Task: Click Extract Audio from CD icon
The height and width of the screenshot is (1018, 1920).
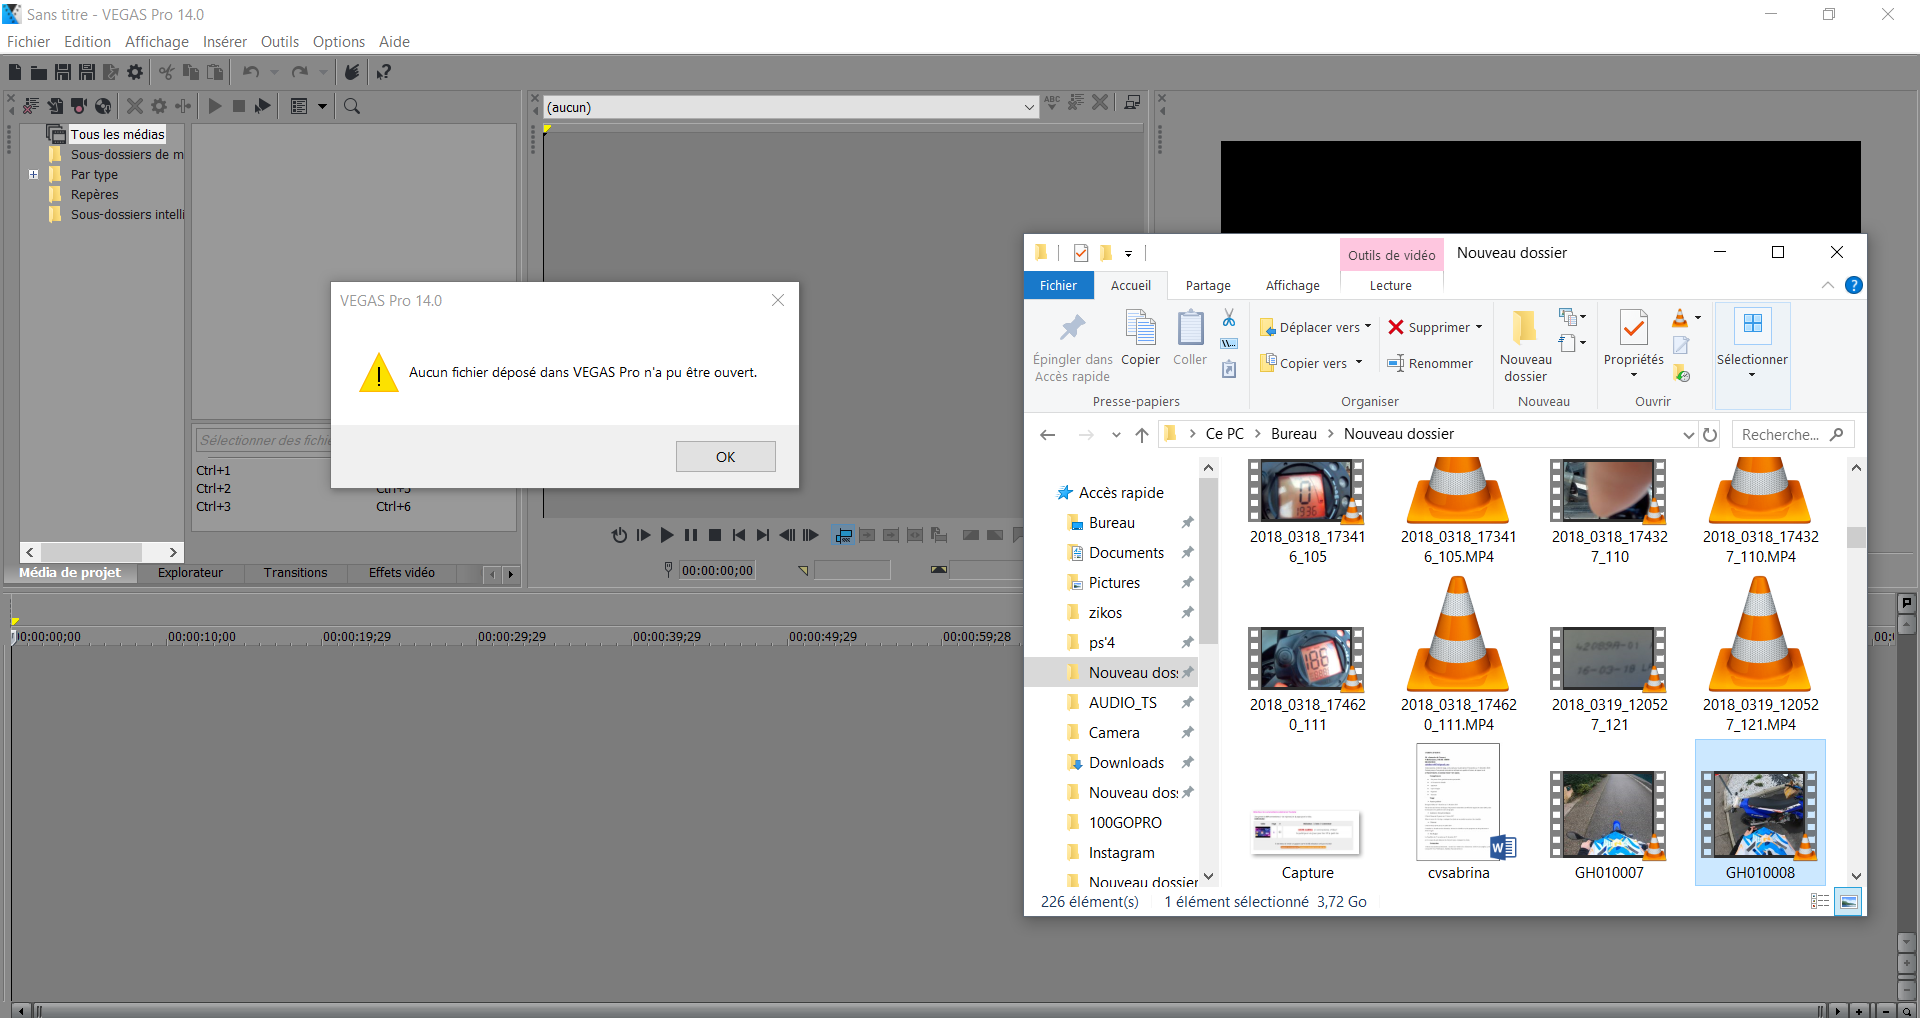Action: click(103, 106)
